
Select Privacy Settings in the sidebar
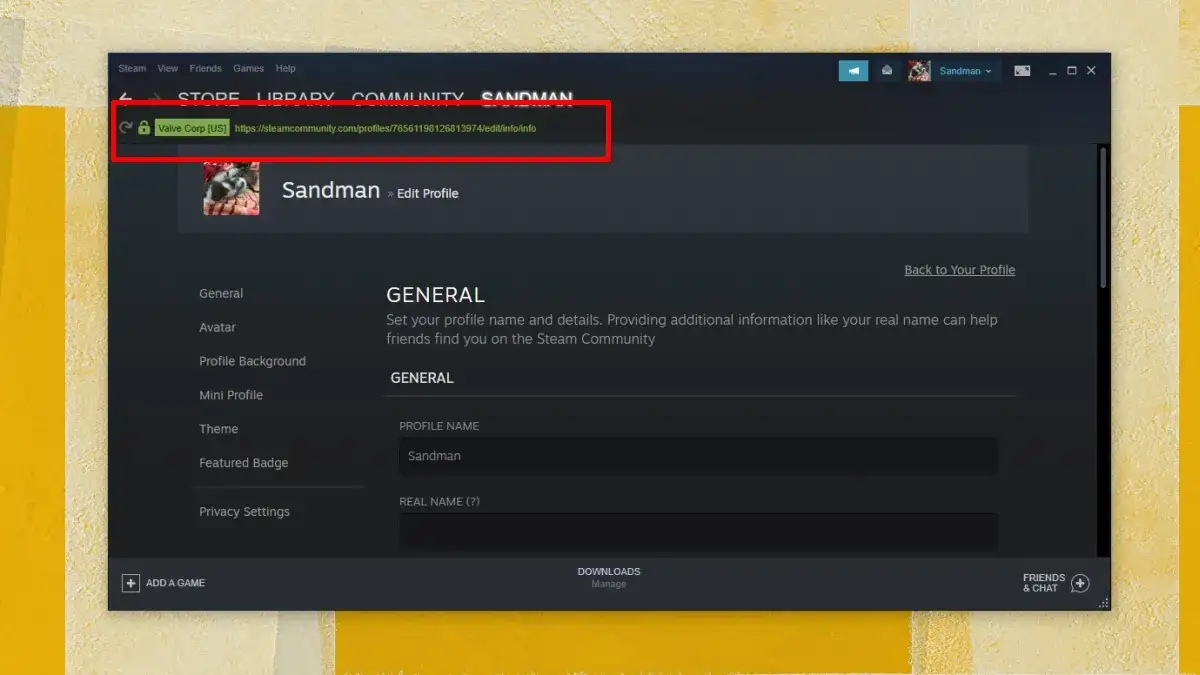[x=244, y=511]
